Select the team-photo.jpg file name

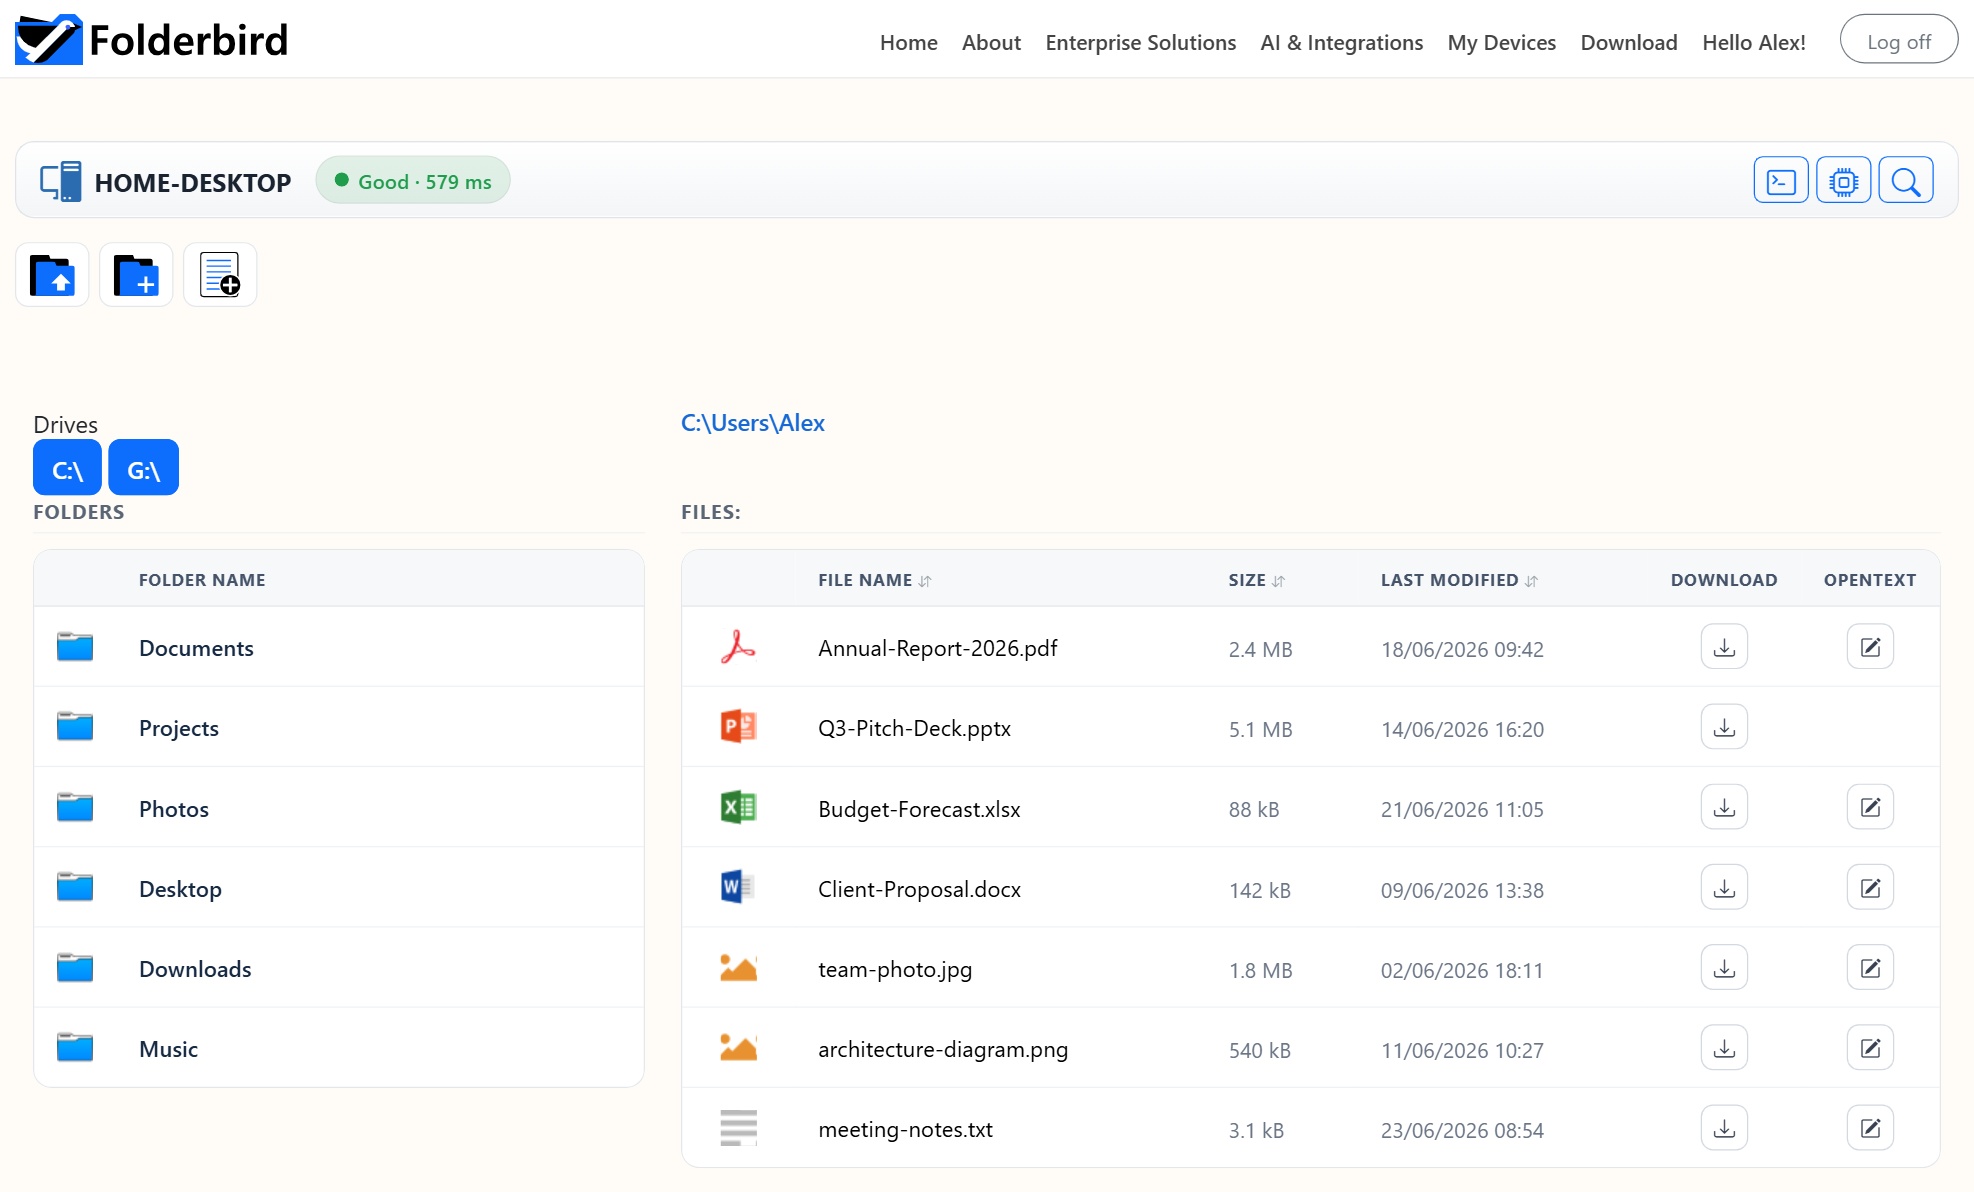[x=895, y=969]
